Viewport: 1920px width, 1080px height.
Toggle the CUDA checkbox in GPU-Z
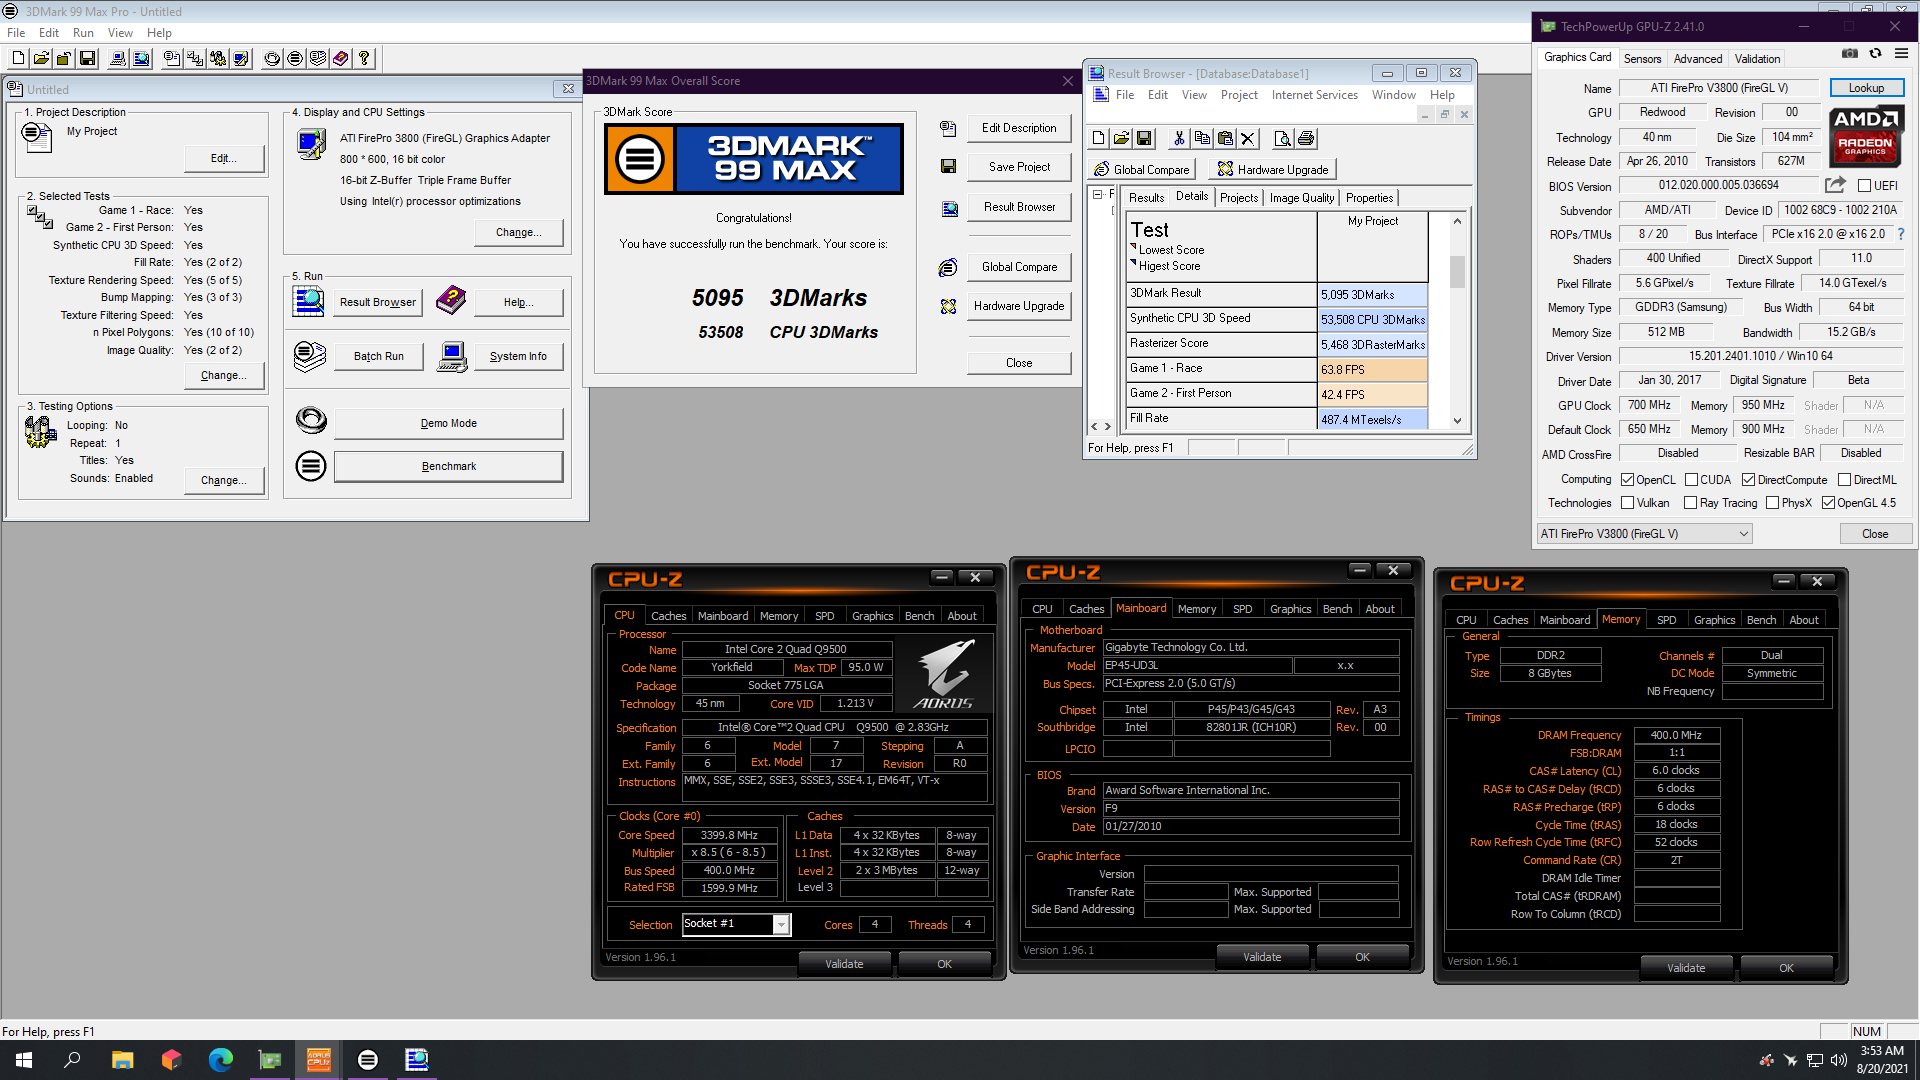[x=1691, y=480]
